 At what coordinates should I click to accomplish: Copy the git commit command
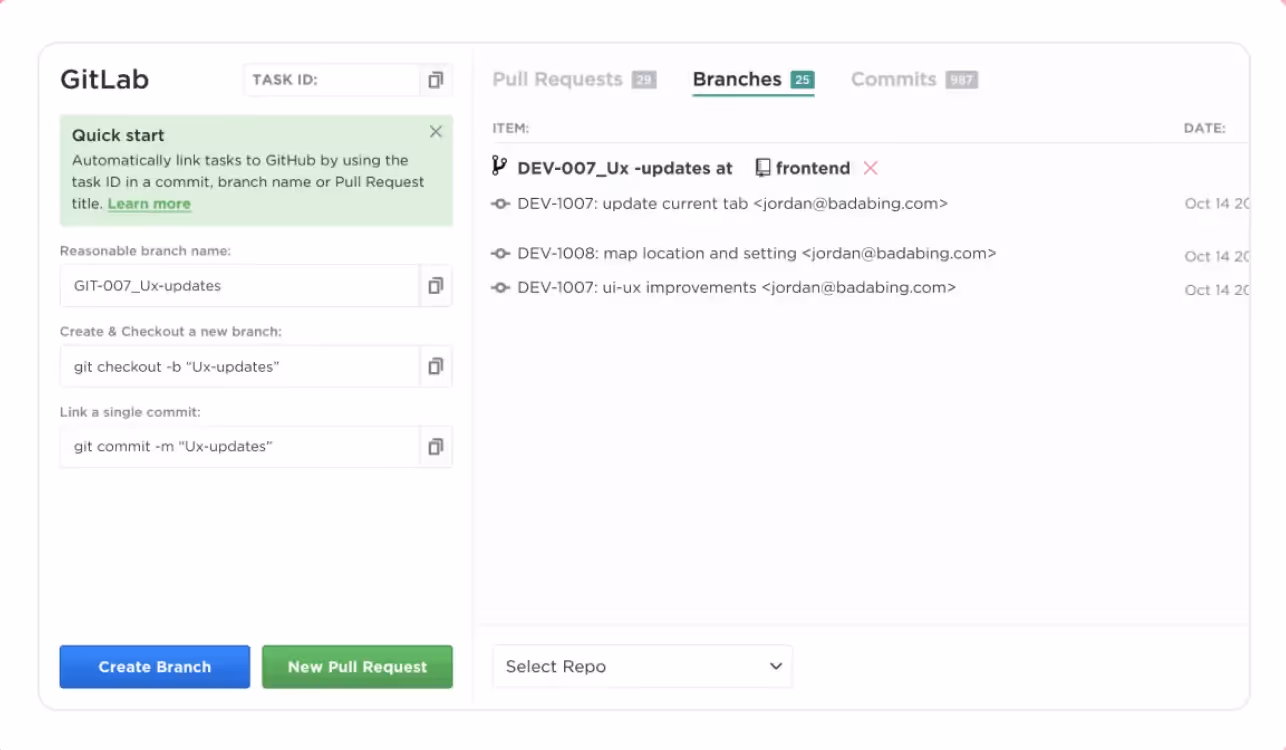tap(435, 447)
